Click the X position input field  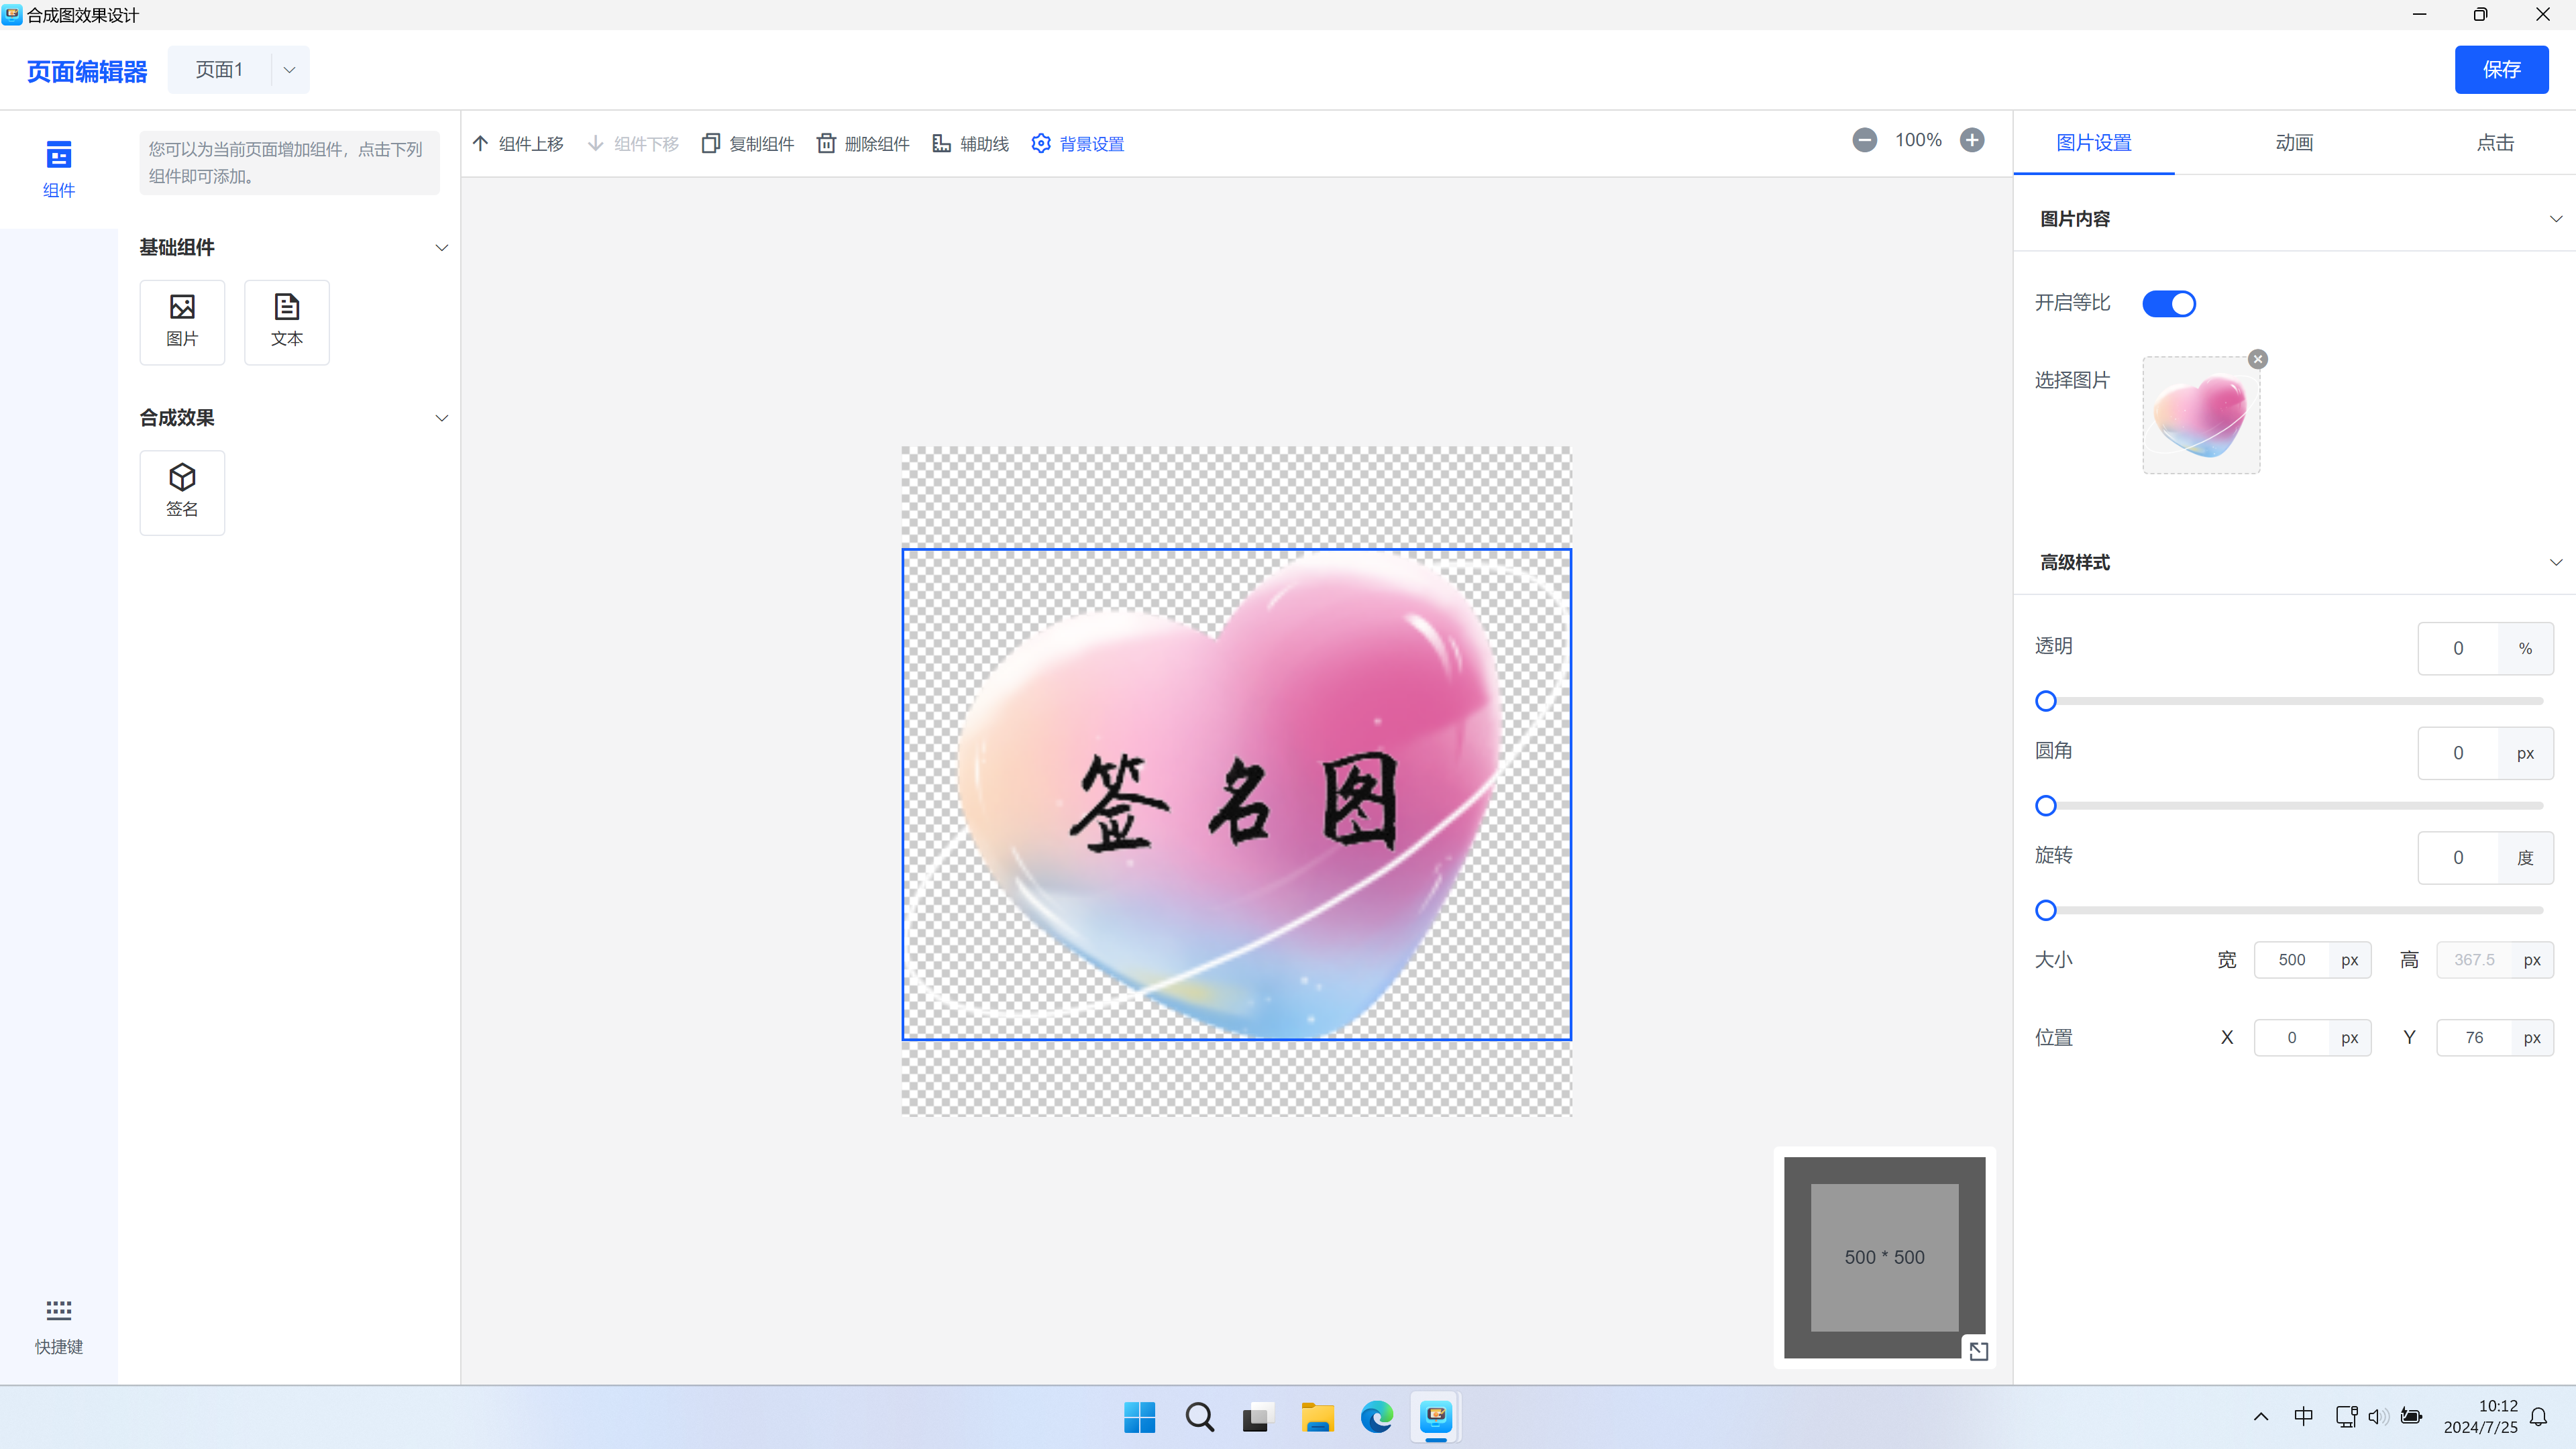[2292, 1038]
